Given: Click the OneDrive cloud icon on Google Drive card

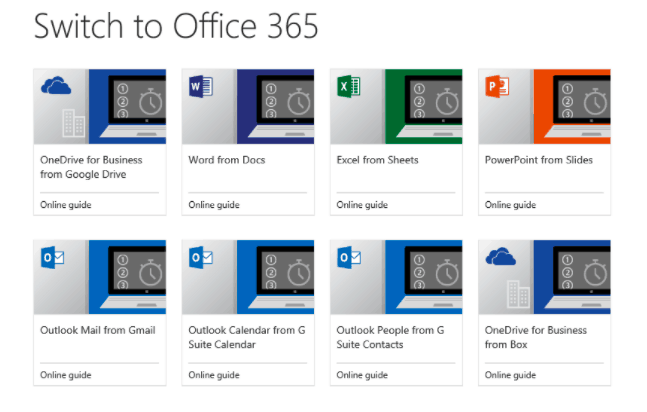Looking at the screenshot, I should point(56,85).
